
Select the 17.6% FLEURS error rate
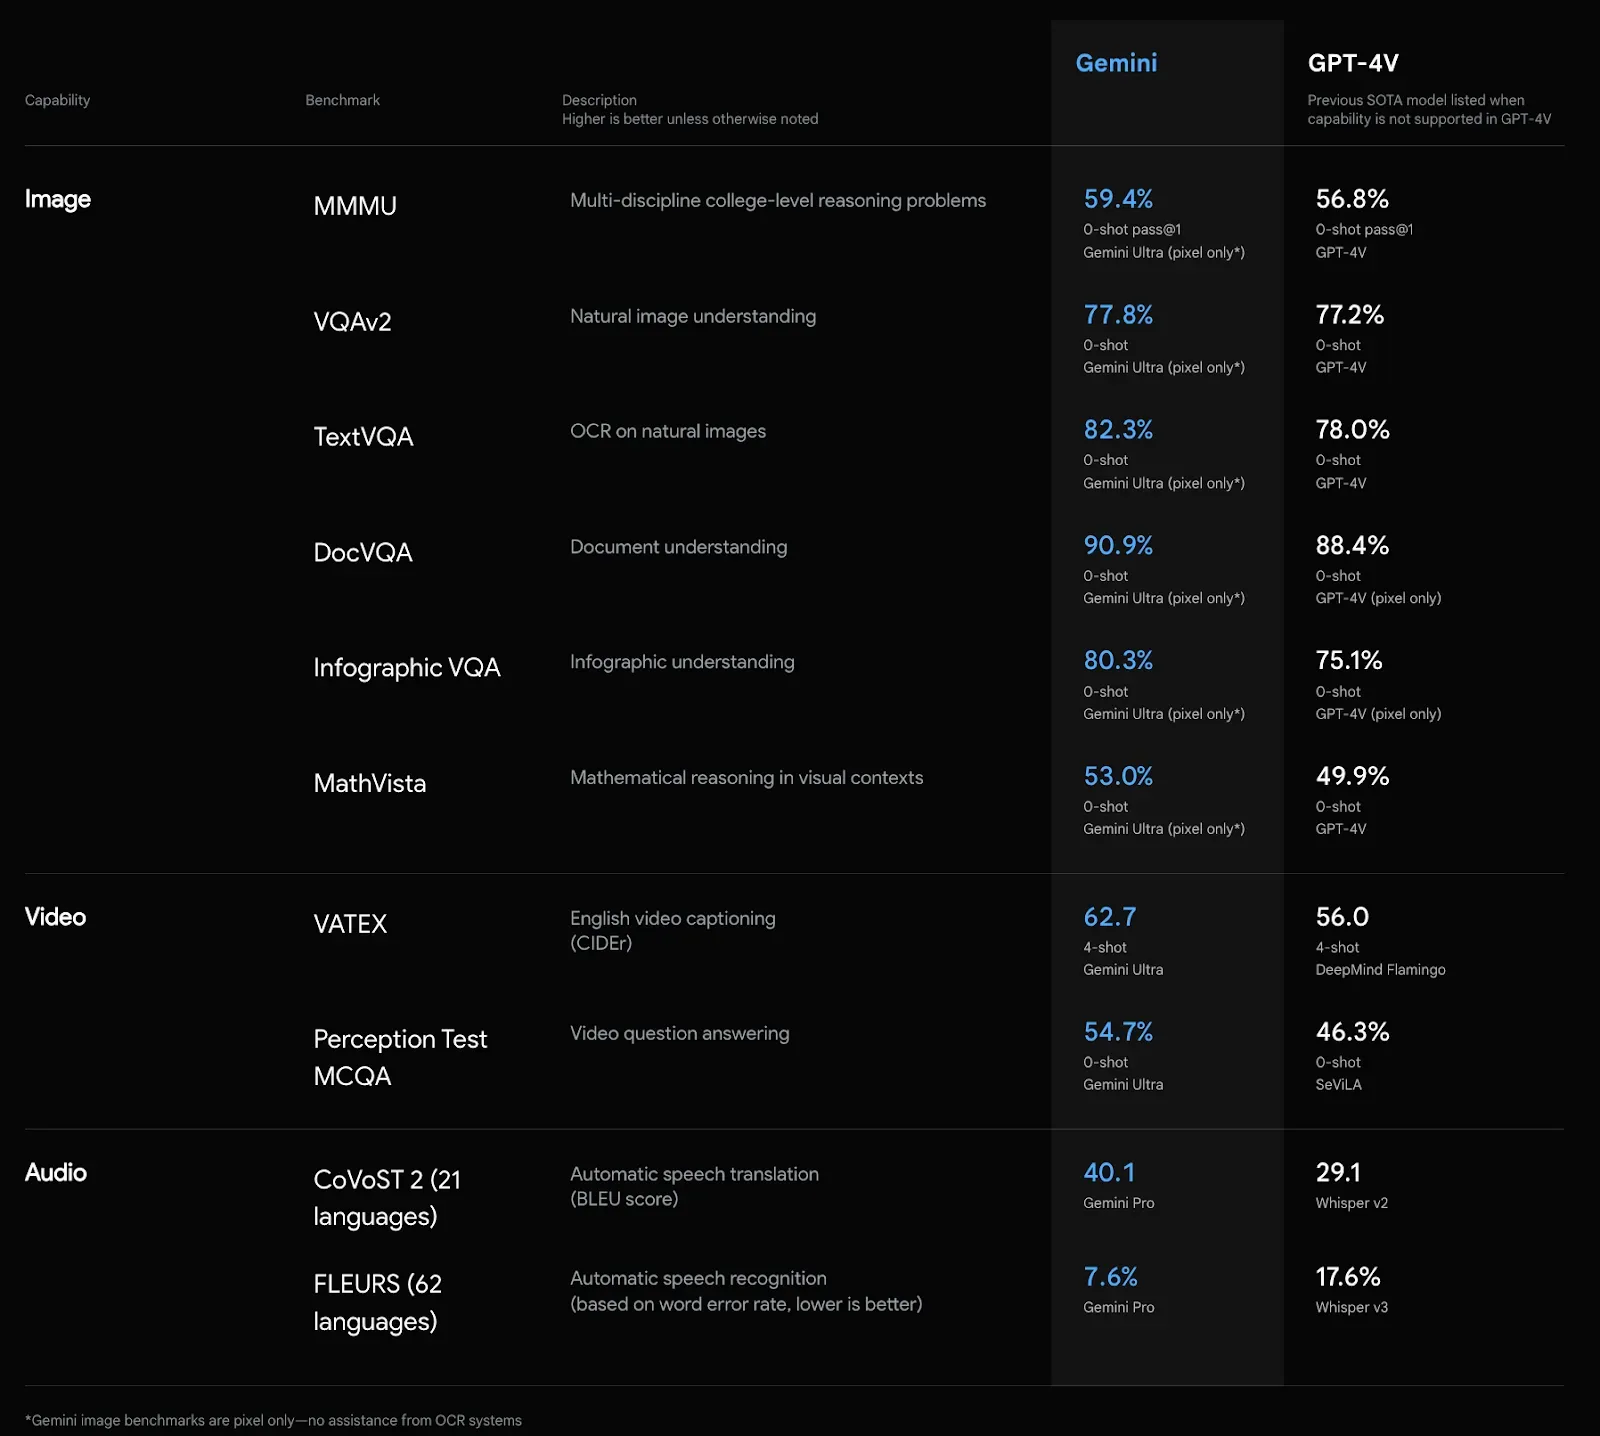pyautogui.click(x=1348, y=1277)
